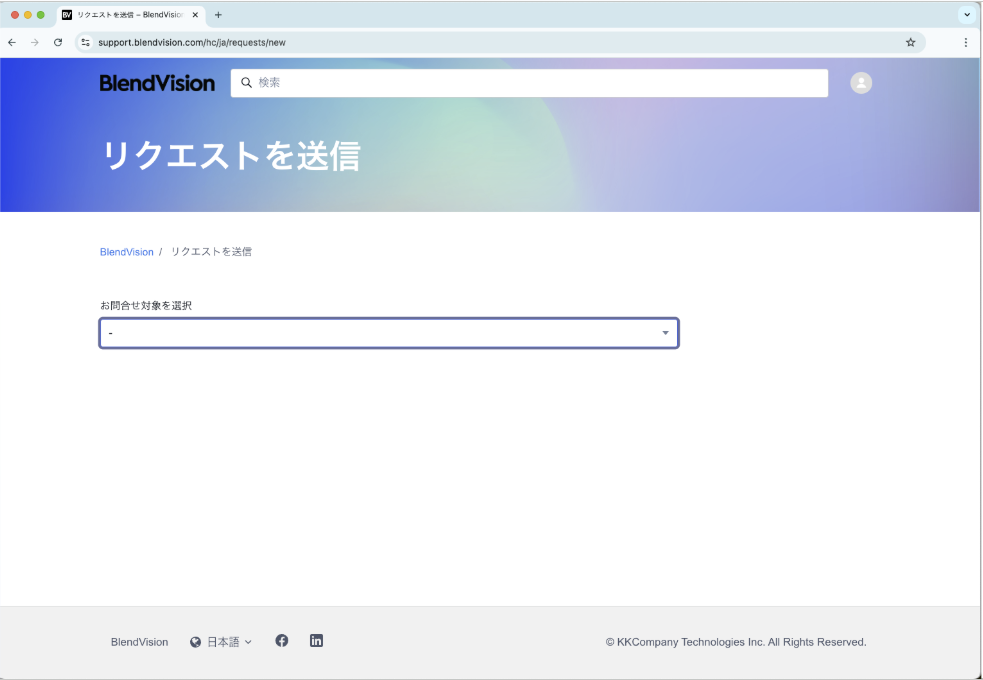Click the address bar URL

[192, 43]
